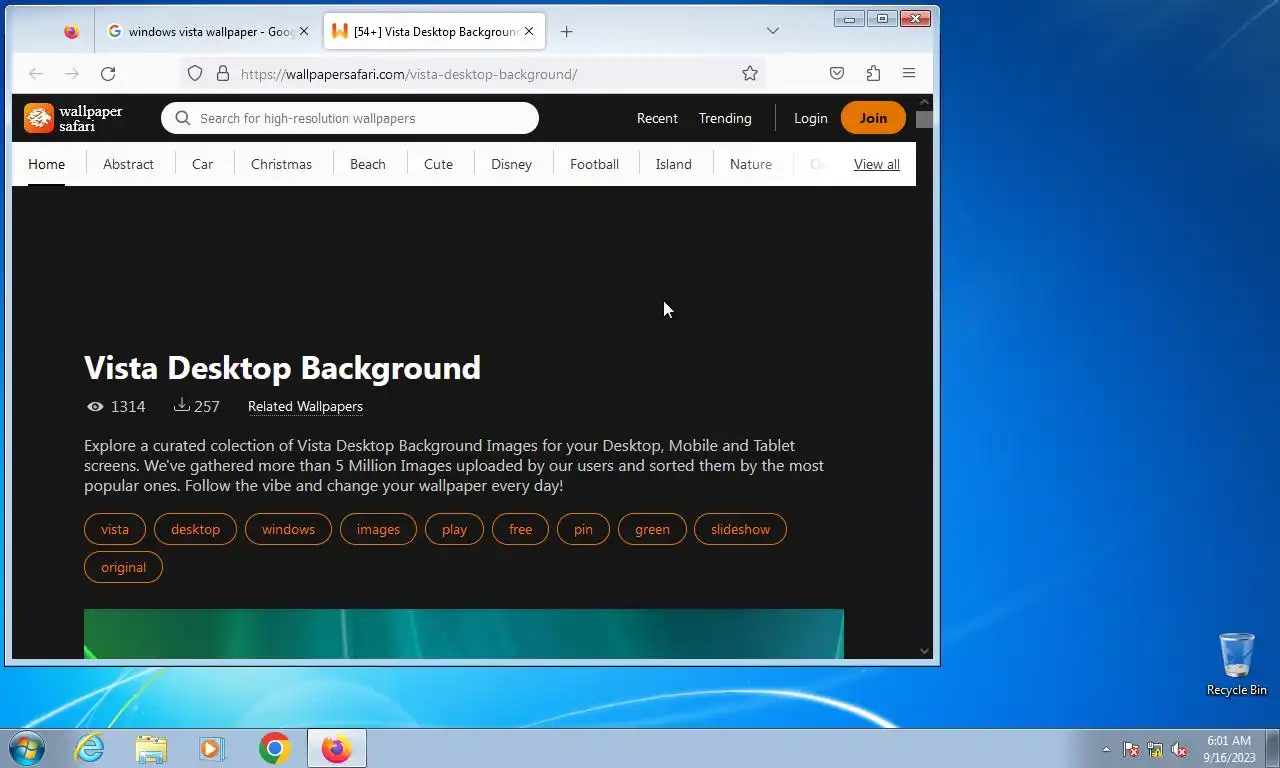
Task: Click the slideshow tag
Action: [740, 529]
